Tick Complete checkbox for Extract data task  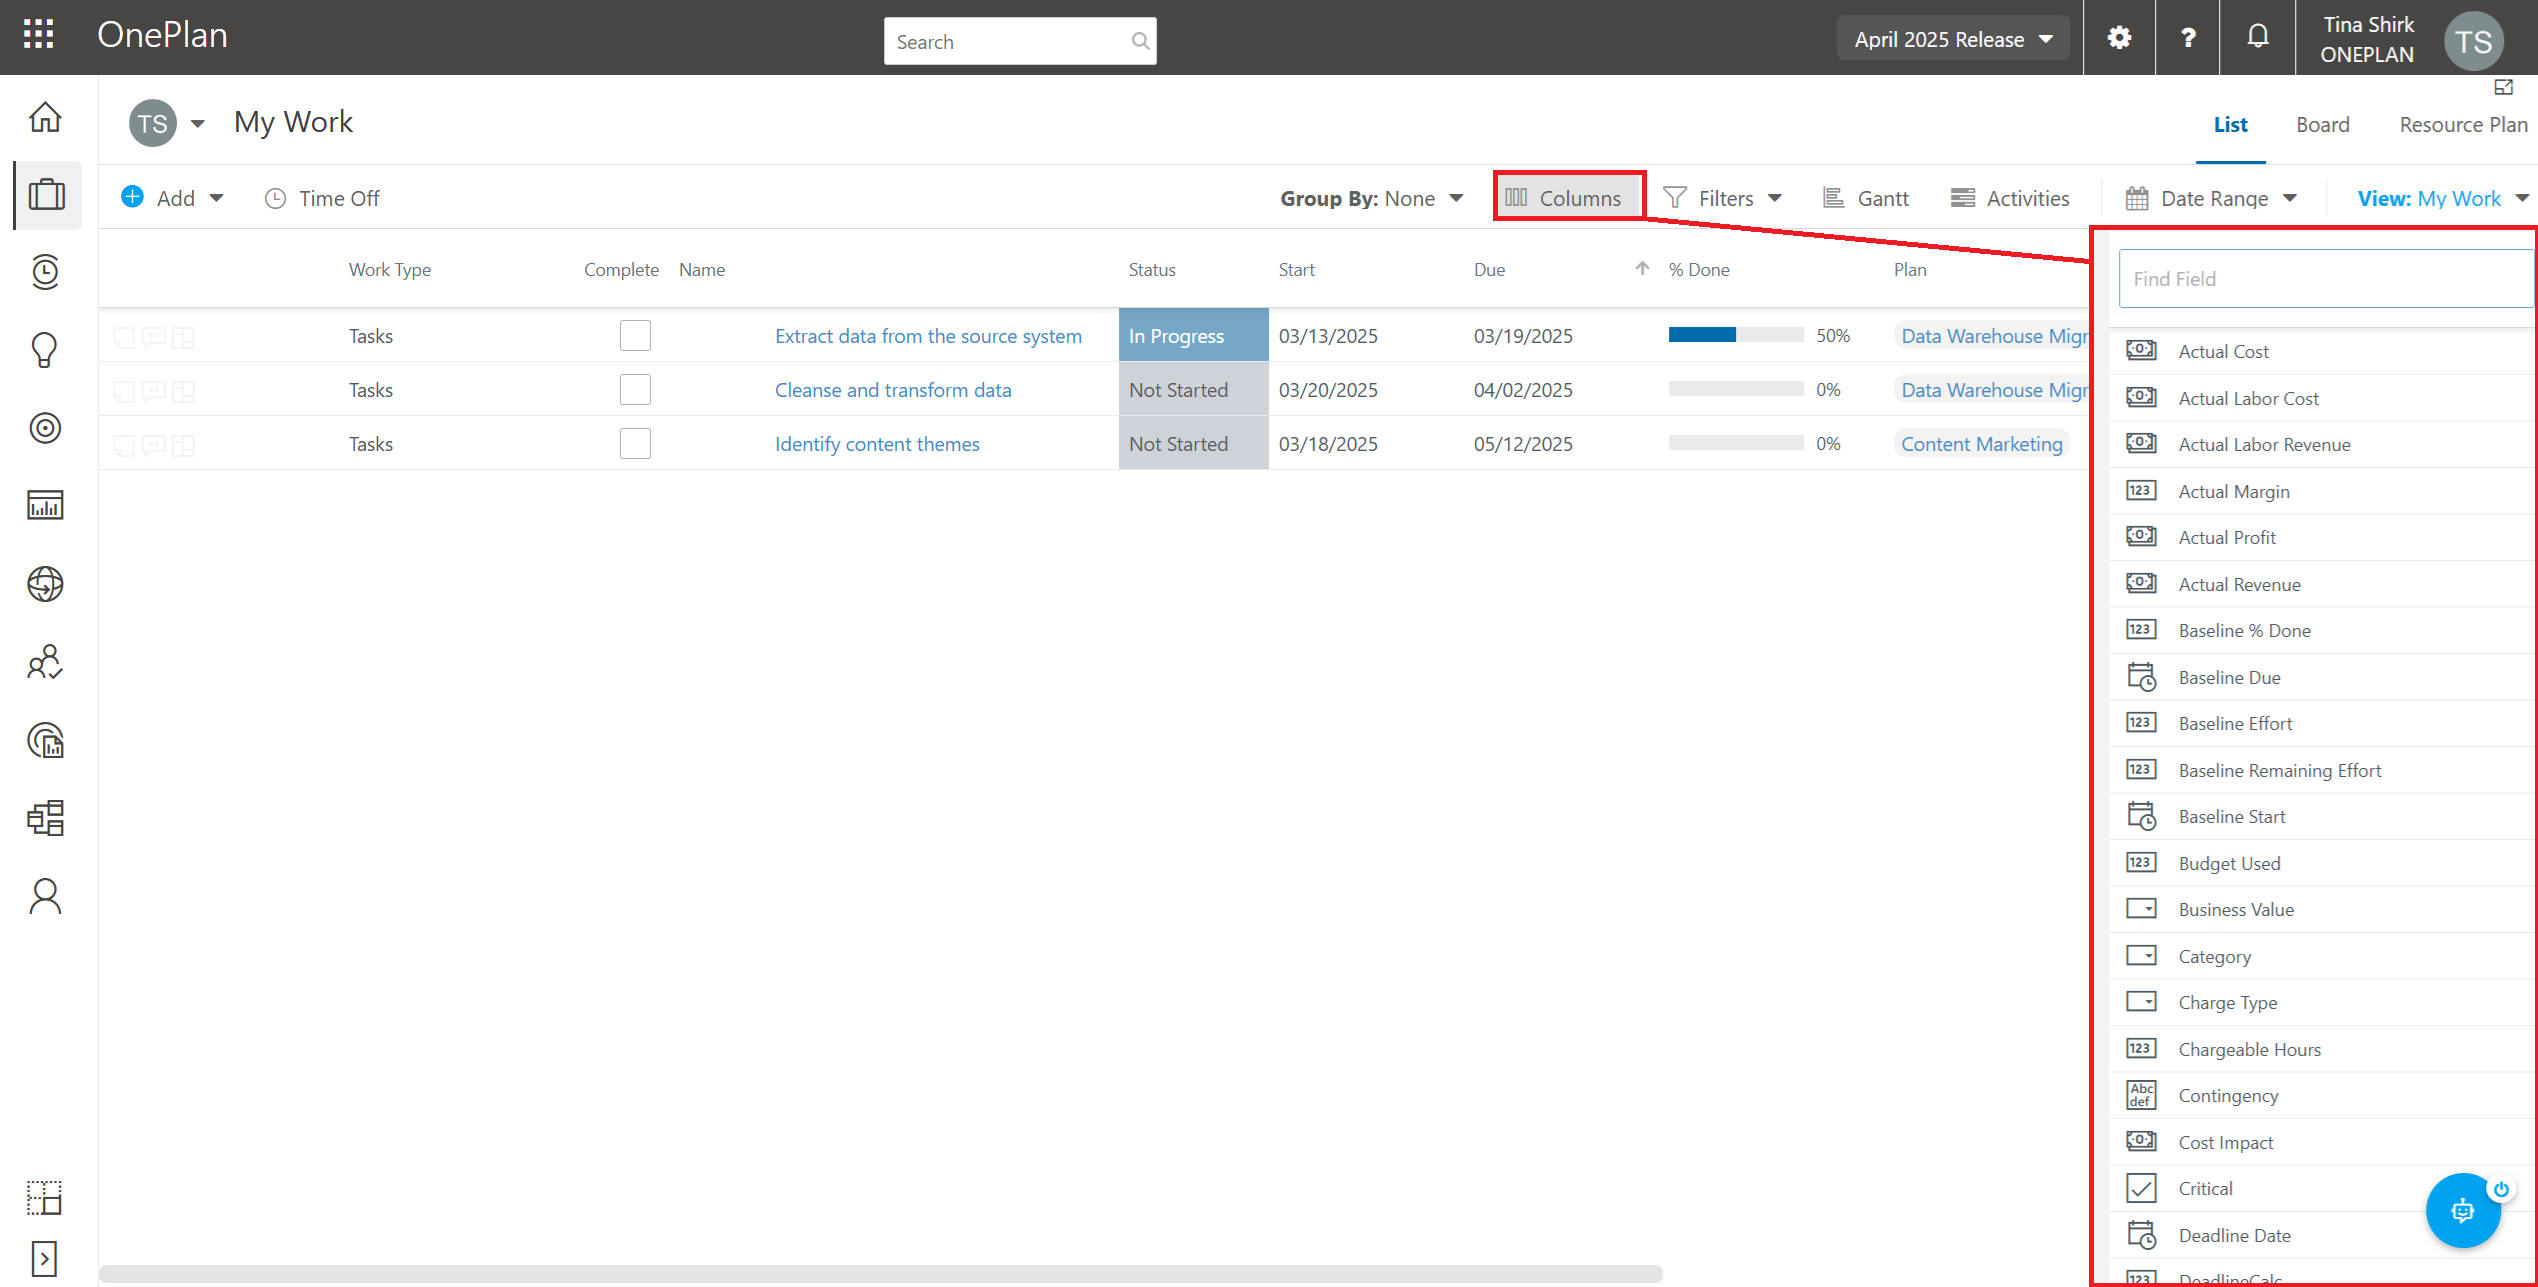coord(635,336)
